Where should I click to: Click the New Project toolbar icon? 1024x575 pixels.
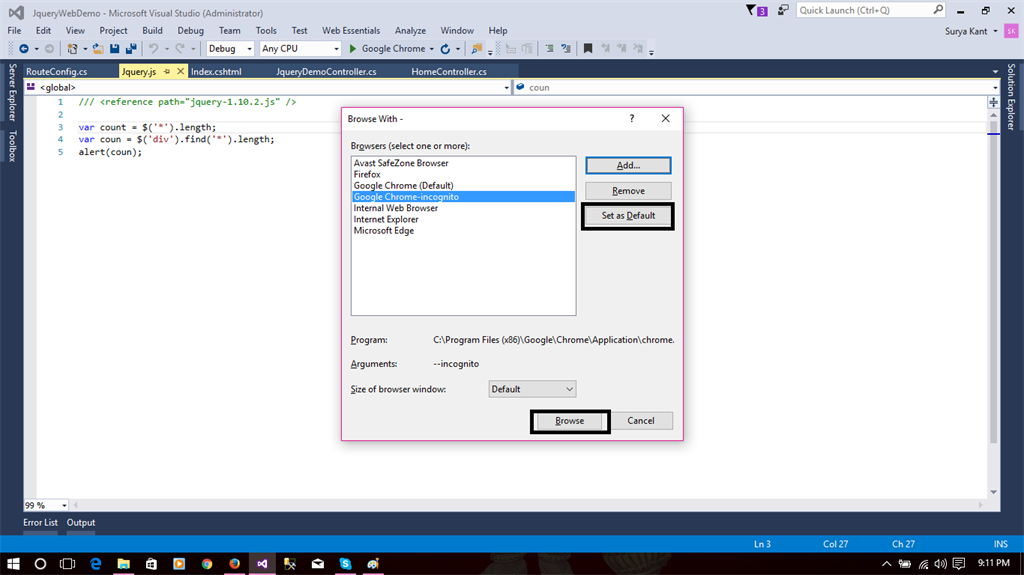[72, 48]
